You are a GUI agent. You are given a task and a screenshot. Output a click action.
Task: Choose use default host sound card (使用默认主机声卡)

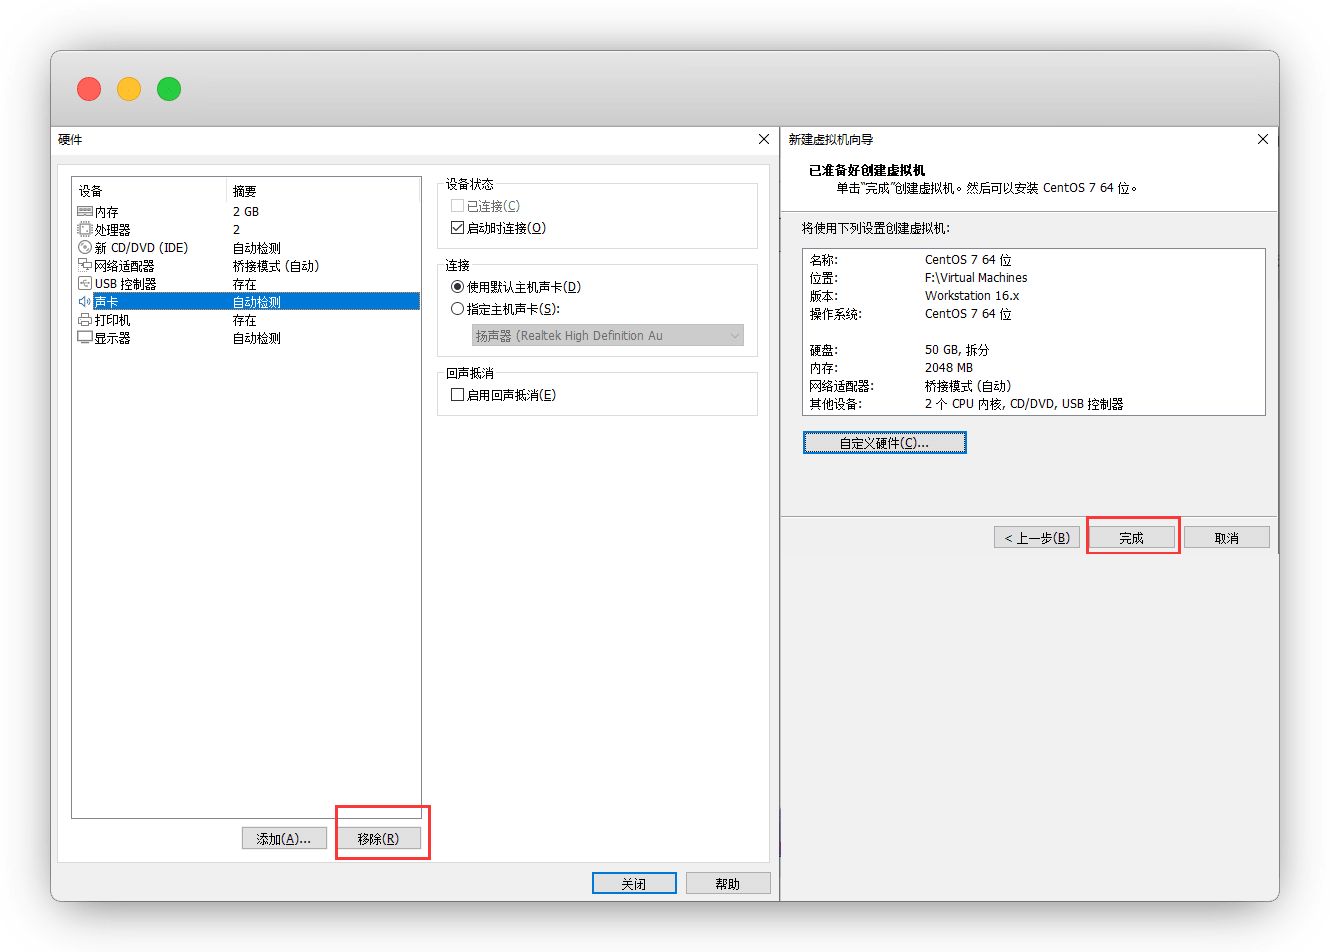click(458, 287)
